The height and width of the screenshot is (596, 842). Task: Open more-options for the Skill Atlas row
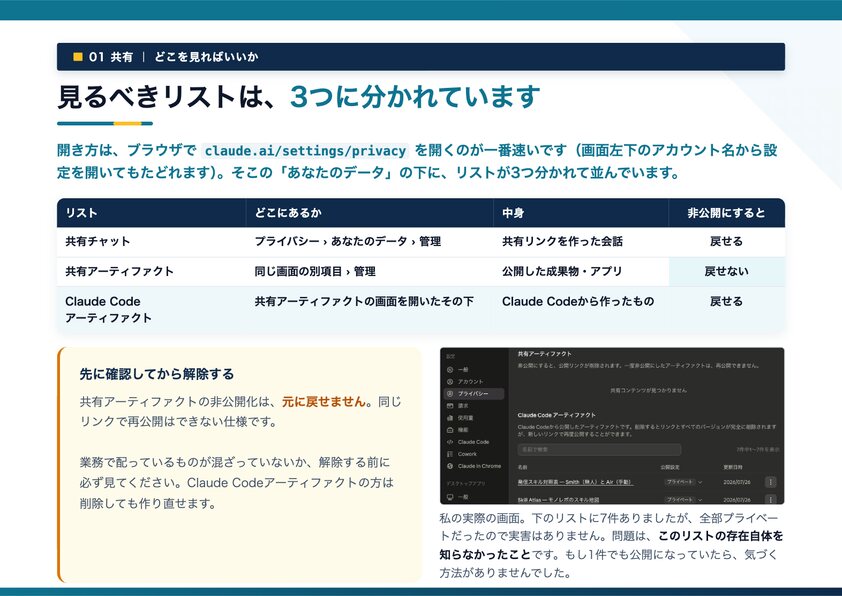click(x=771, y=499)
